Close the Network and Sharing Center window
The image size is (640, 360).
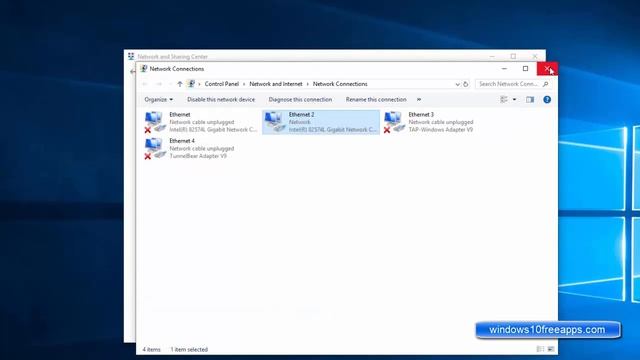point(535,56)
